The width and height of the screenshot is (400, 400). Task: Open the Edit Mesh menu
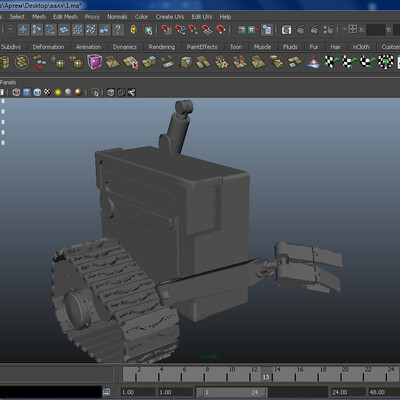pyautogui.click(x=65, y=17)
